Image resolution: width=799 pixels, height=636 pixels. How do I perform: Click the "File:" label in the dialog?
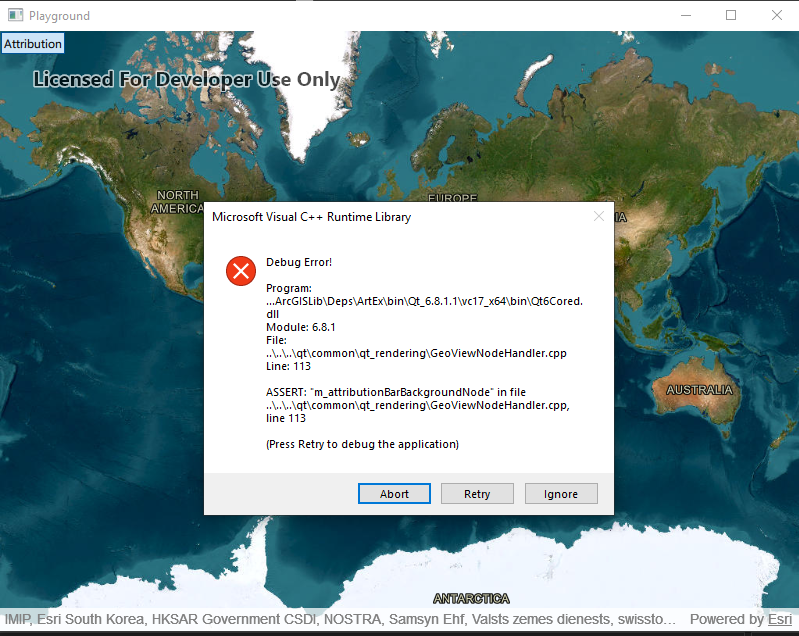point(276,340)
